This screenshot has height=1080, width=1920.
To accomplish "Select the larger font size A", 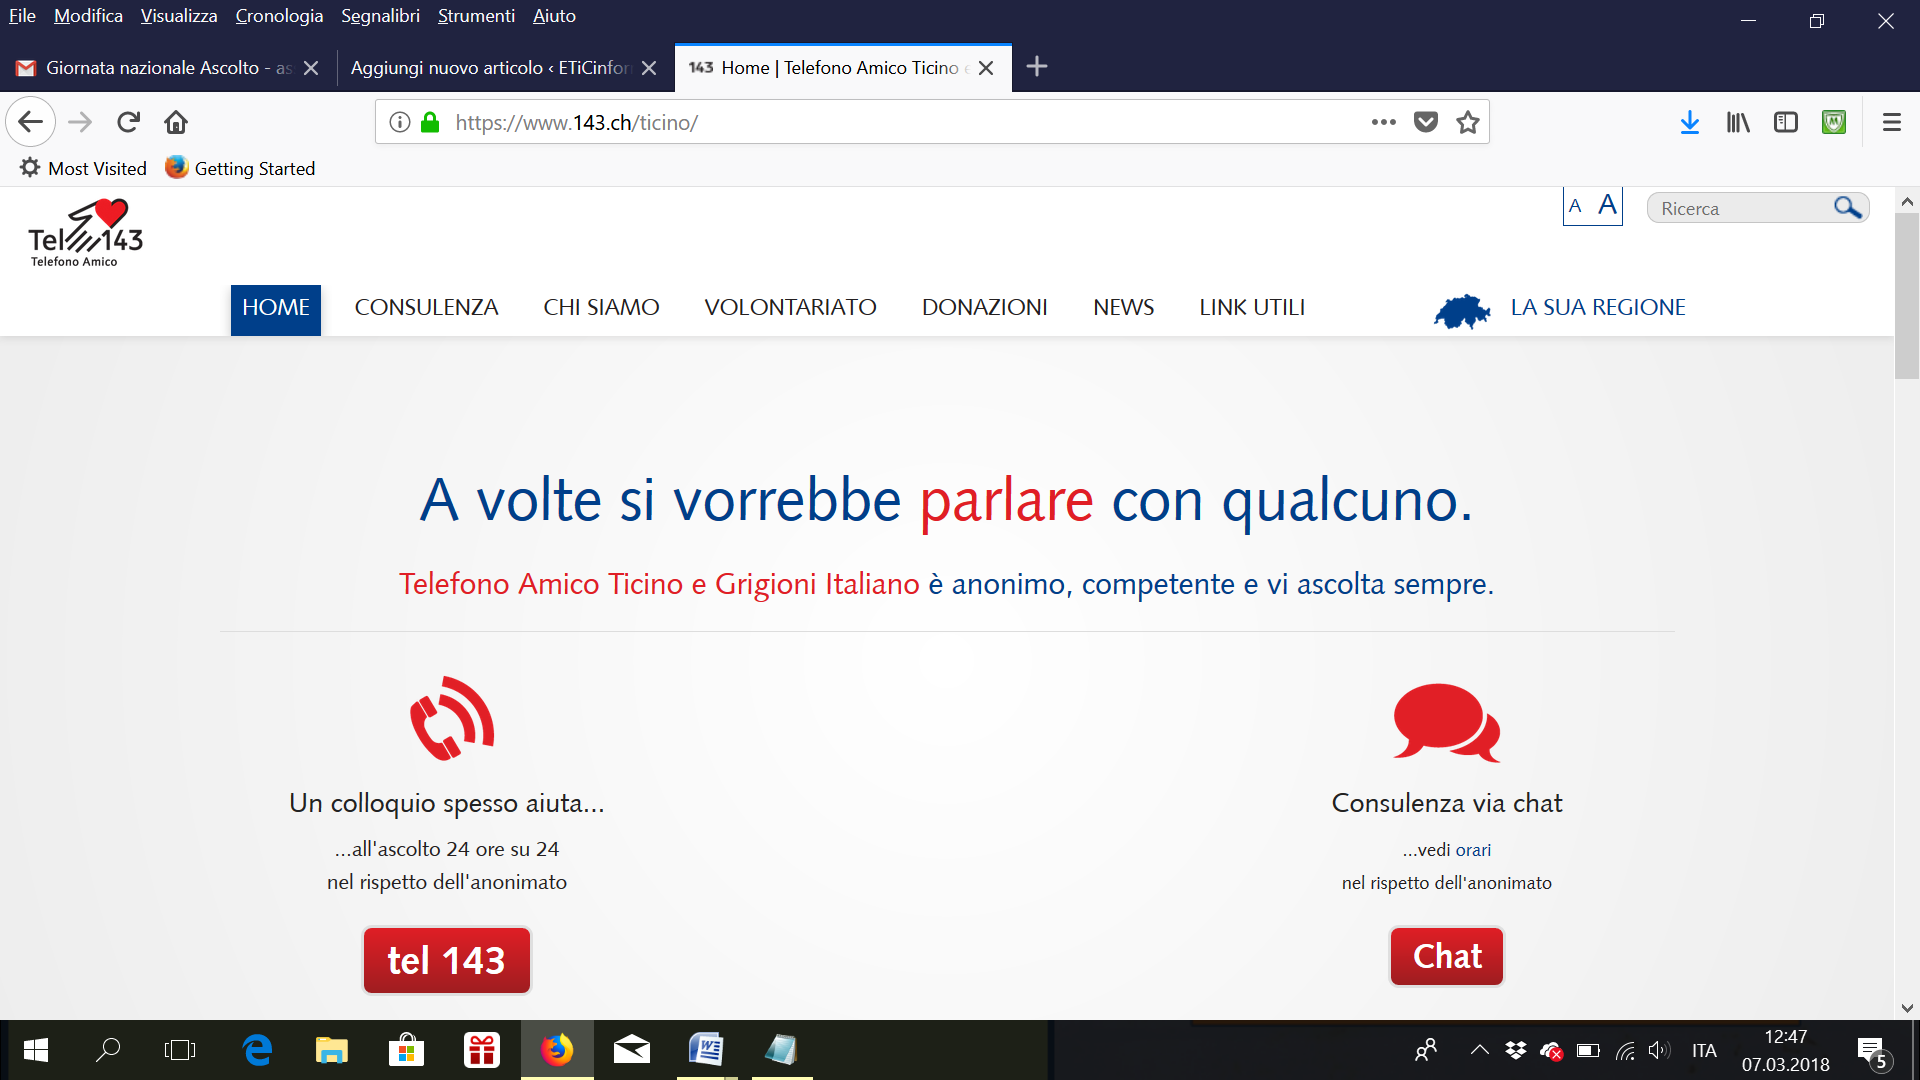I will pyautogui.click(x=1607, y=205).
